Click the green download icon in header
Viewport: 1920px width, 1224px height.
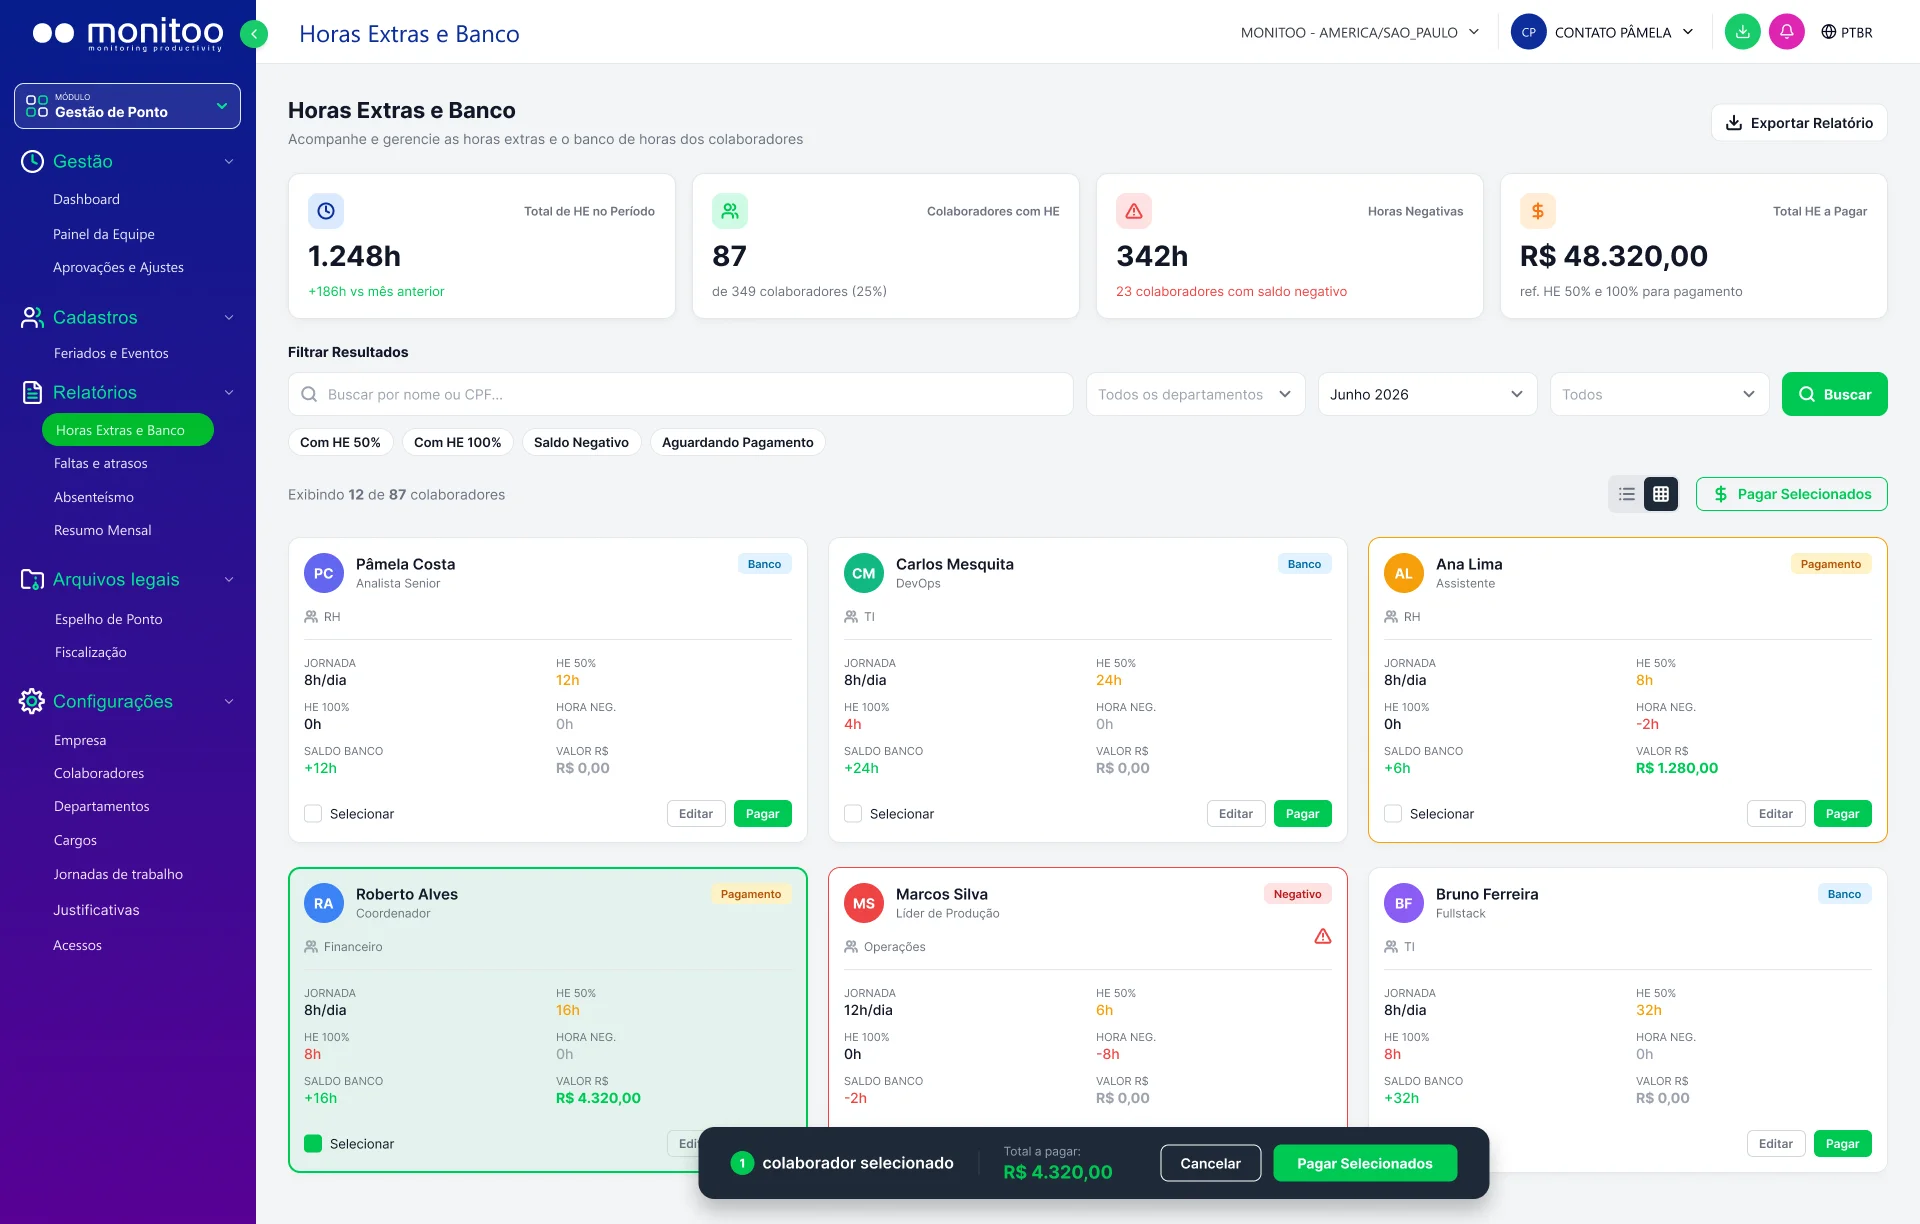(x=1742, y=32)
